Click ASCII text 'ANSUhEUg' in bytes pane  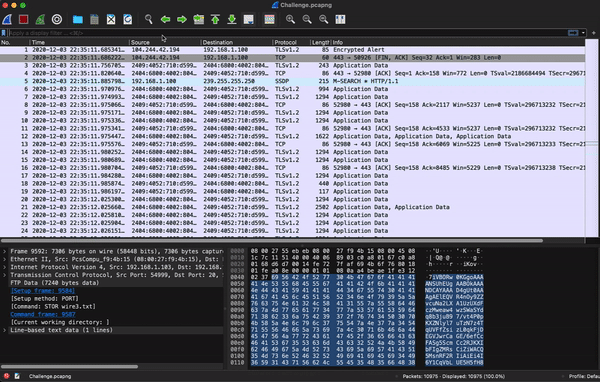439,283
